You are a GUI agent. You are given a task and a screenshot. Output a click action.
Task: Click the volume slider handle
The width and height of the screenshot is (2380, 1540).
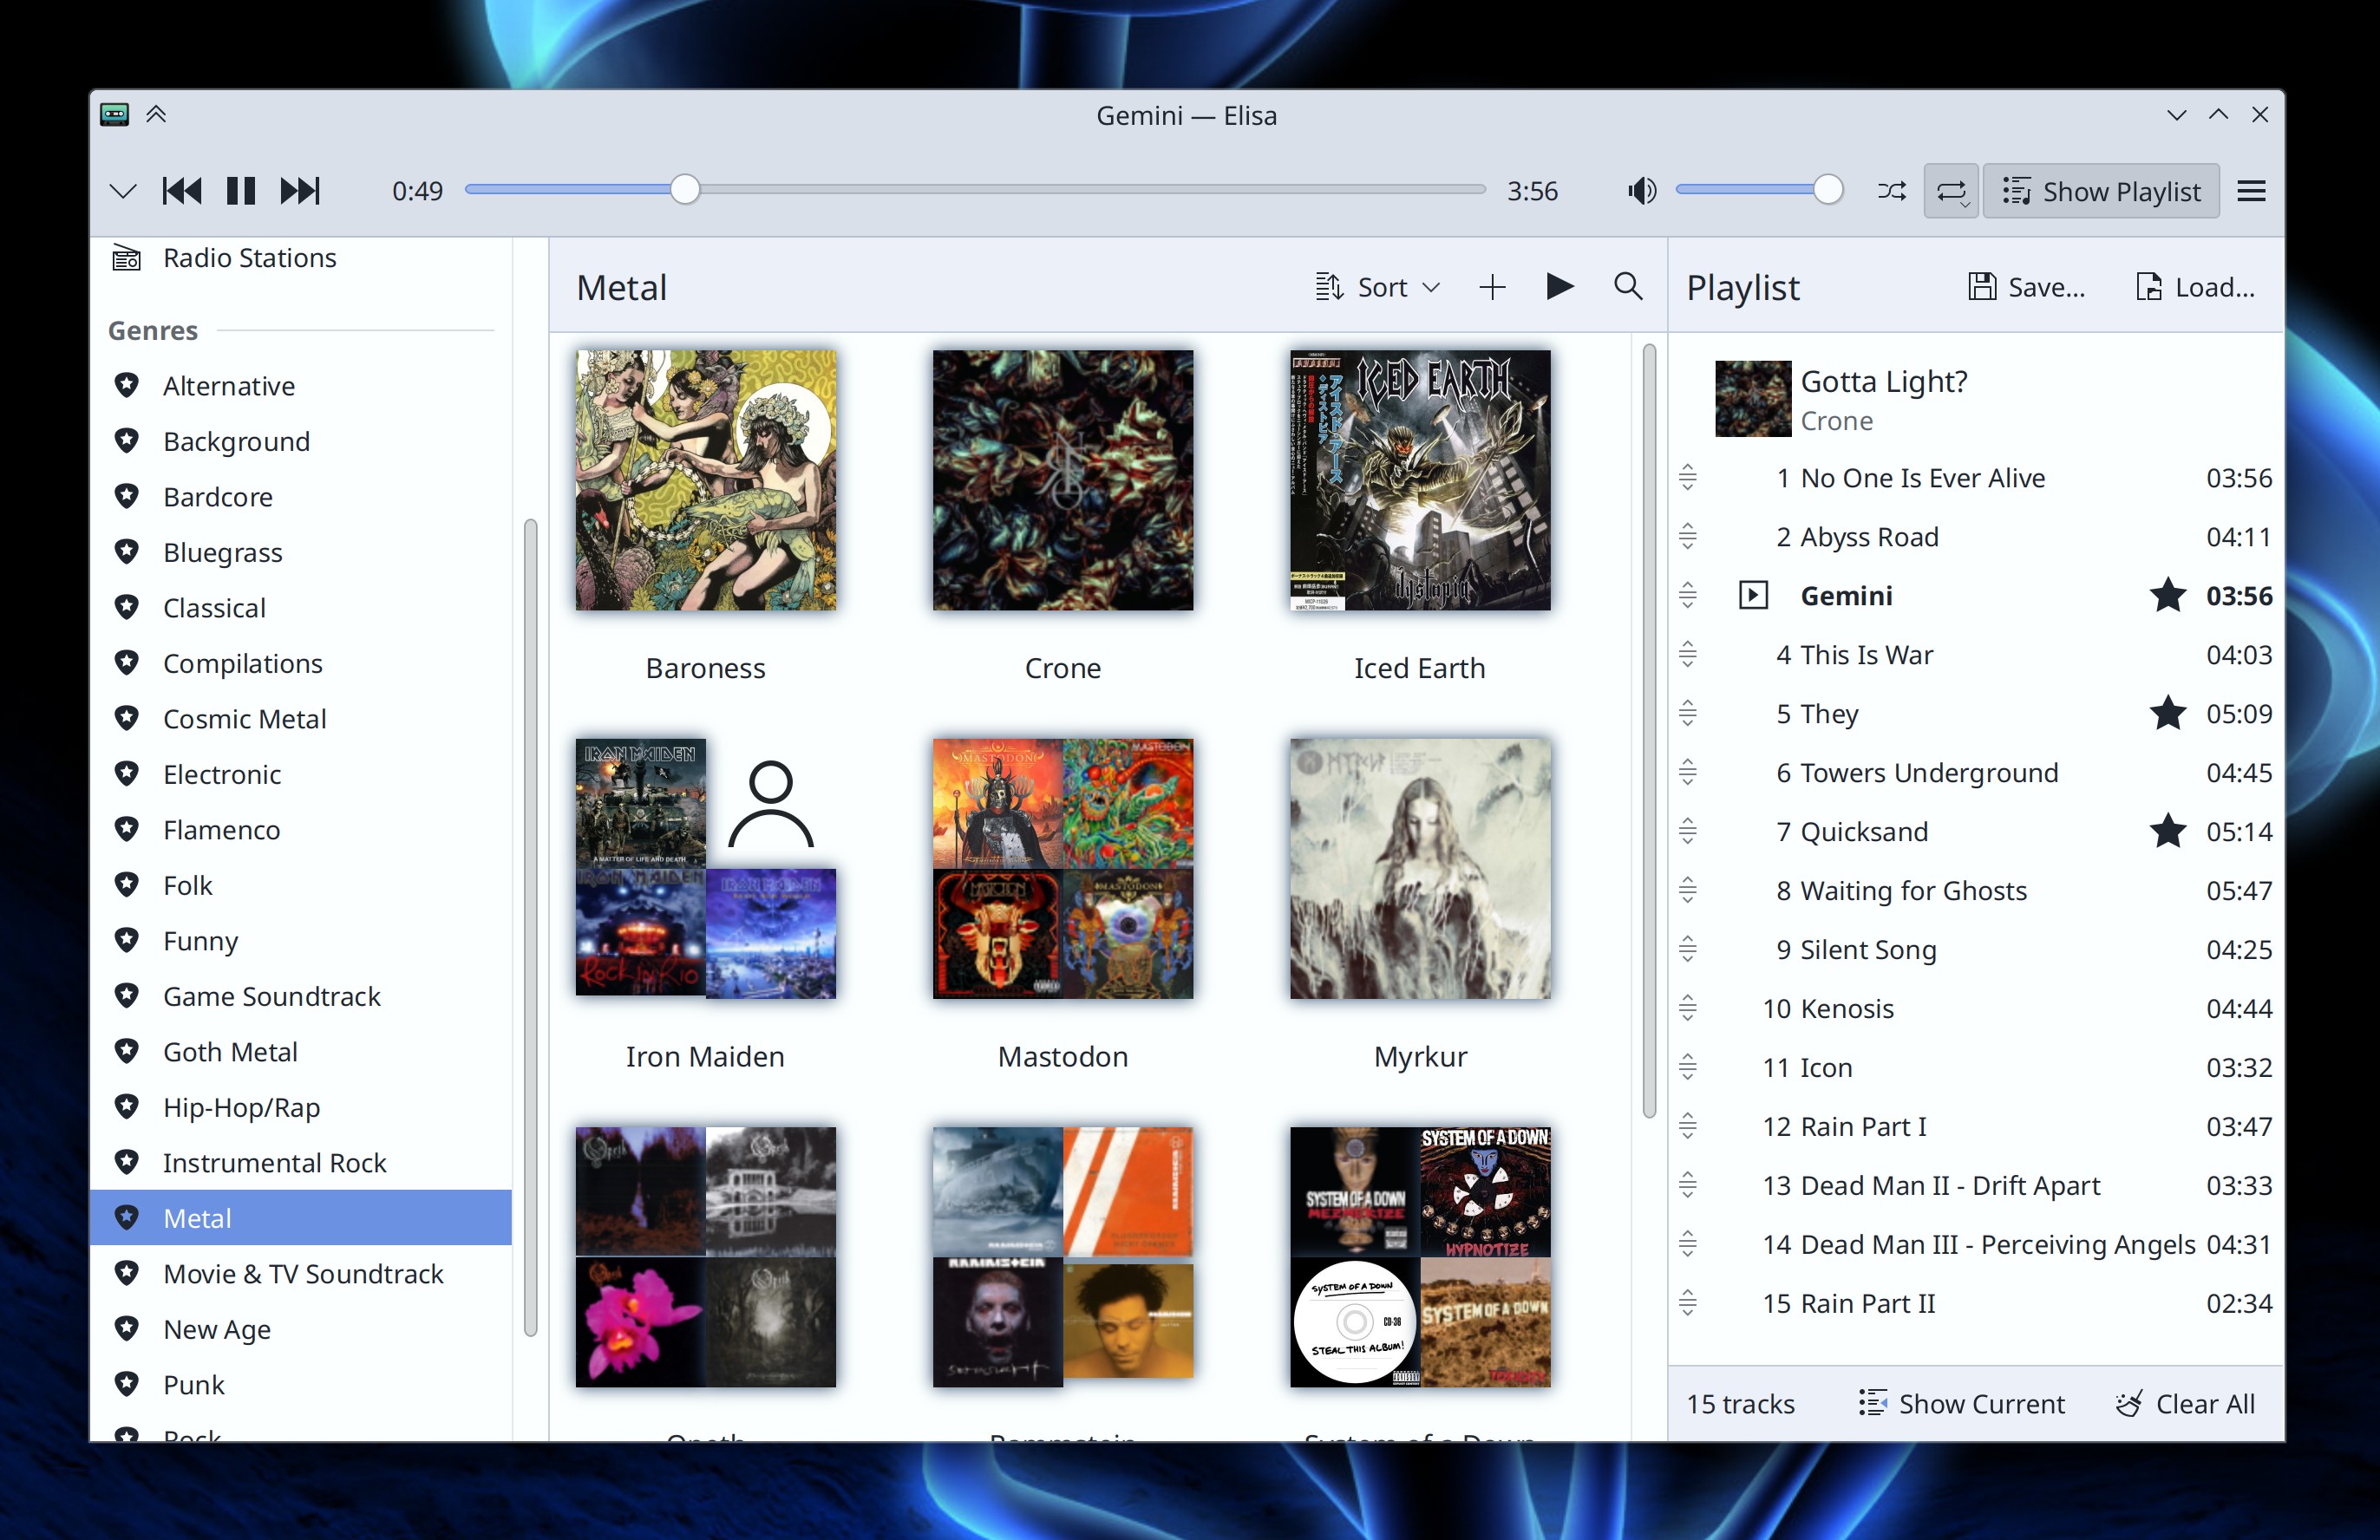(1827, 190)
